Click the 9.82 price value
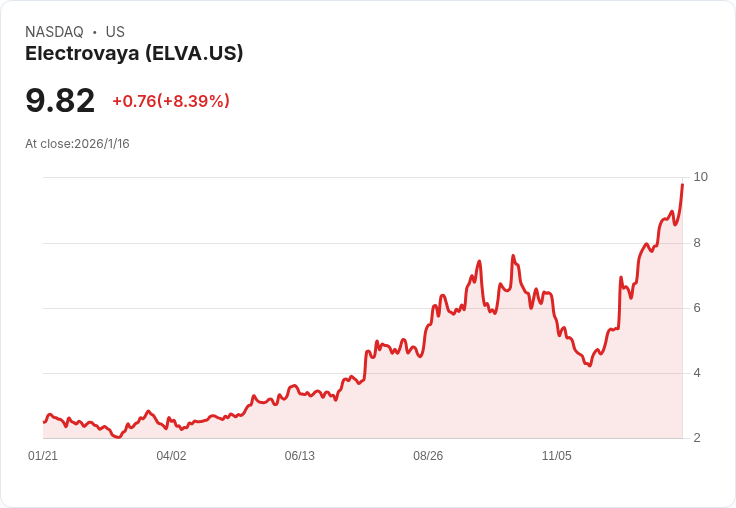Image resolution: width=736 pixels, height=508 pixels. (x=60, y=100)
